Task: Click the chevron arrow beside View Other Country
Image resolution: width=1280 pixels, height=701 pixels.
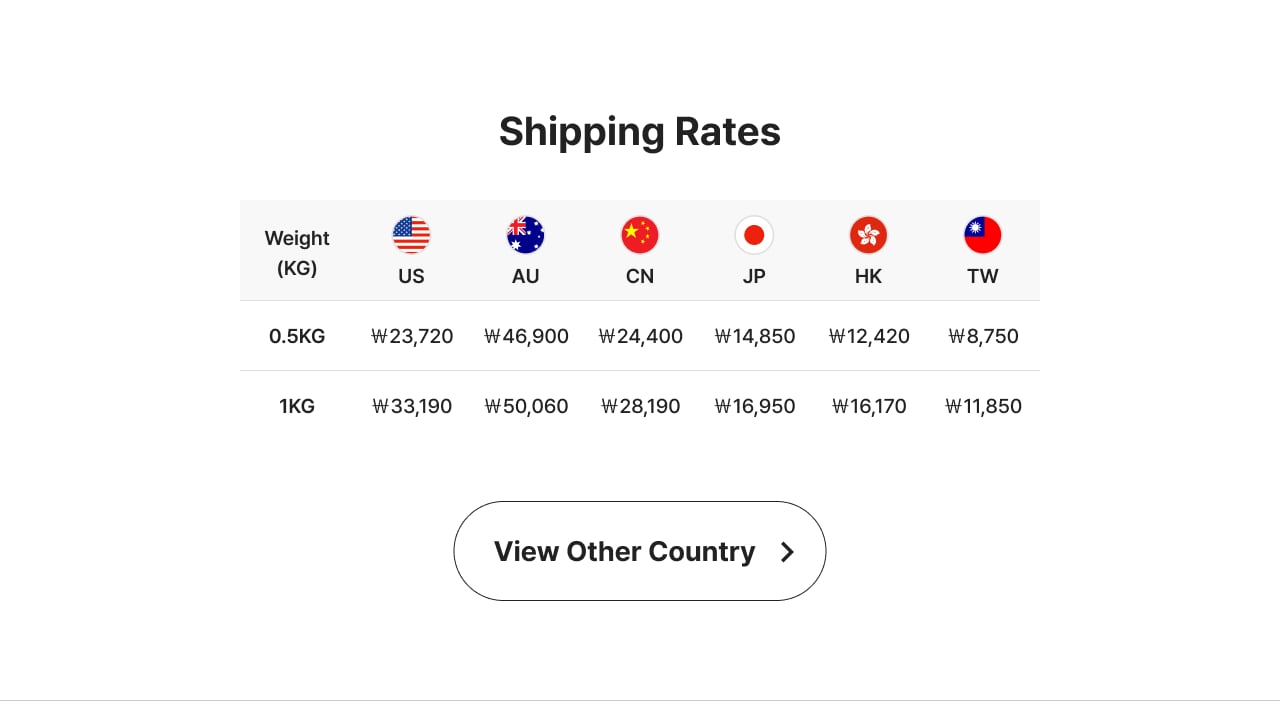Action: point(787,552)
